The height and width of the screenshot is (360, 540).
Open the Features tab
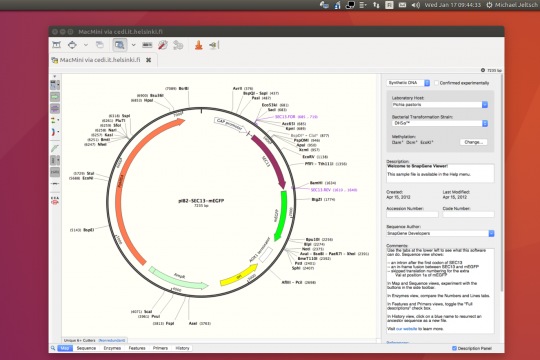pos(137,348)
